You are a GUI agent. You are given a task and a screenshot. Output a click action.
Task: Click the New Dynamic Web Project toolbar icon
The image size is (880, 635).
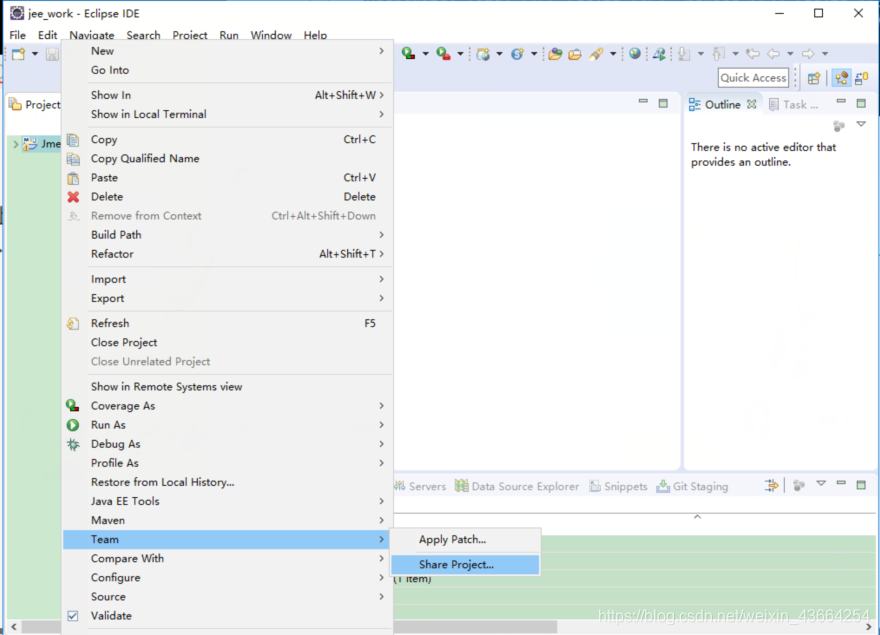483,54
